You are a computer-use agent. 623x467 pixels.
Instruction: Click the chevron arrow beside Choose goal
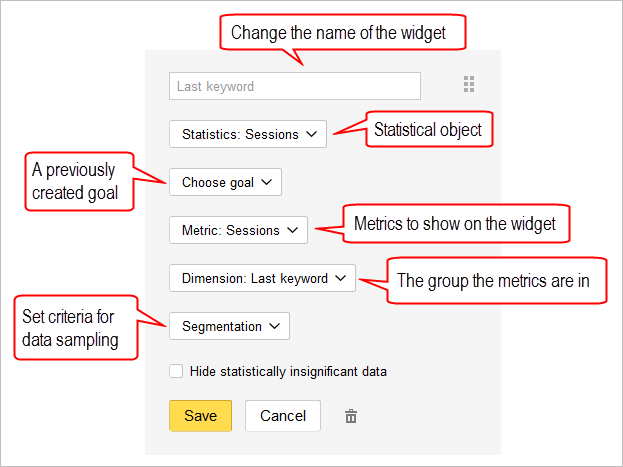(267, 182)
